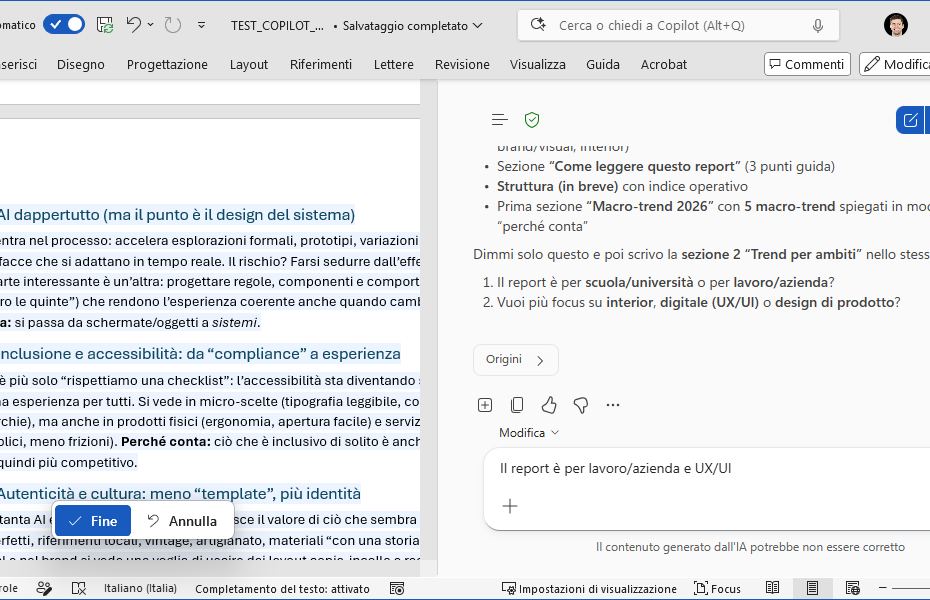Click the proofing errors status bar icon
Screen dimensions: 930x600
click(x=78, y=588)
